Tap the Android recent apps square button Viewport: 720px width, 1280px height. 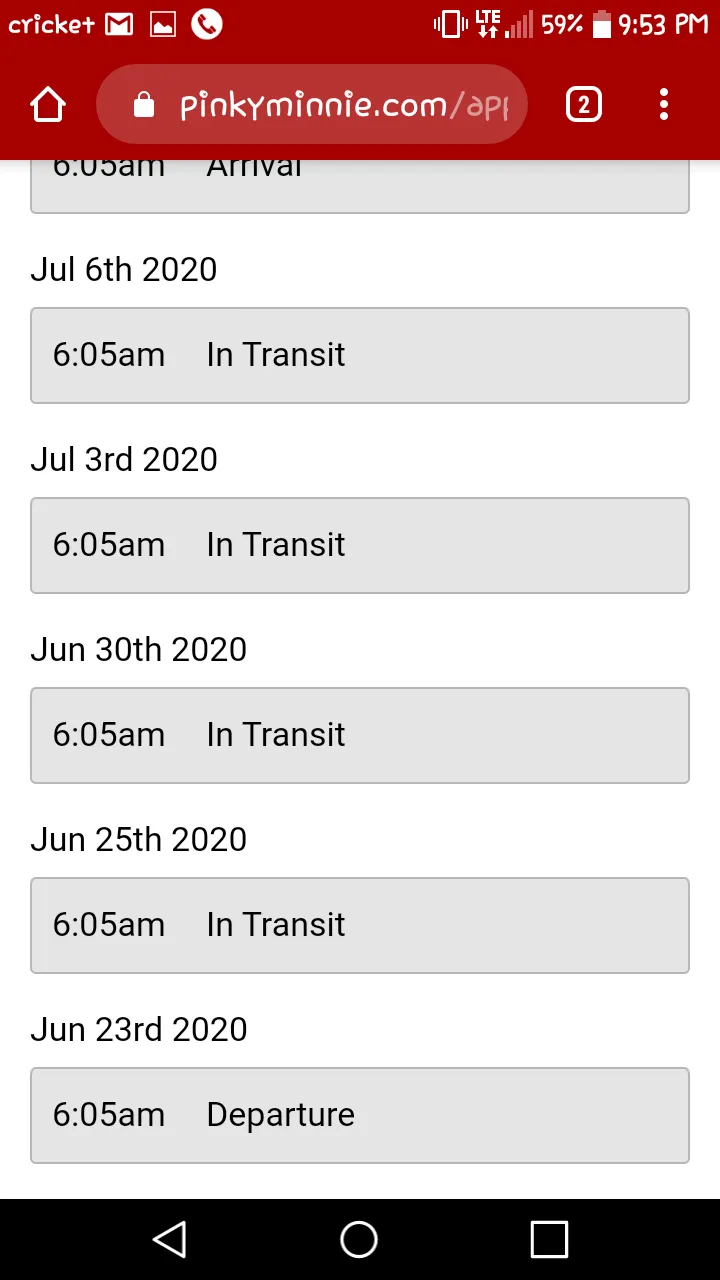point(549,1240)
